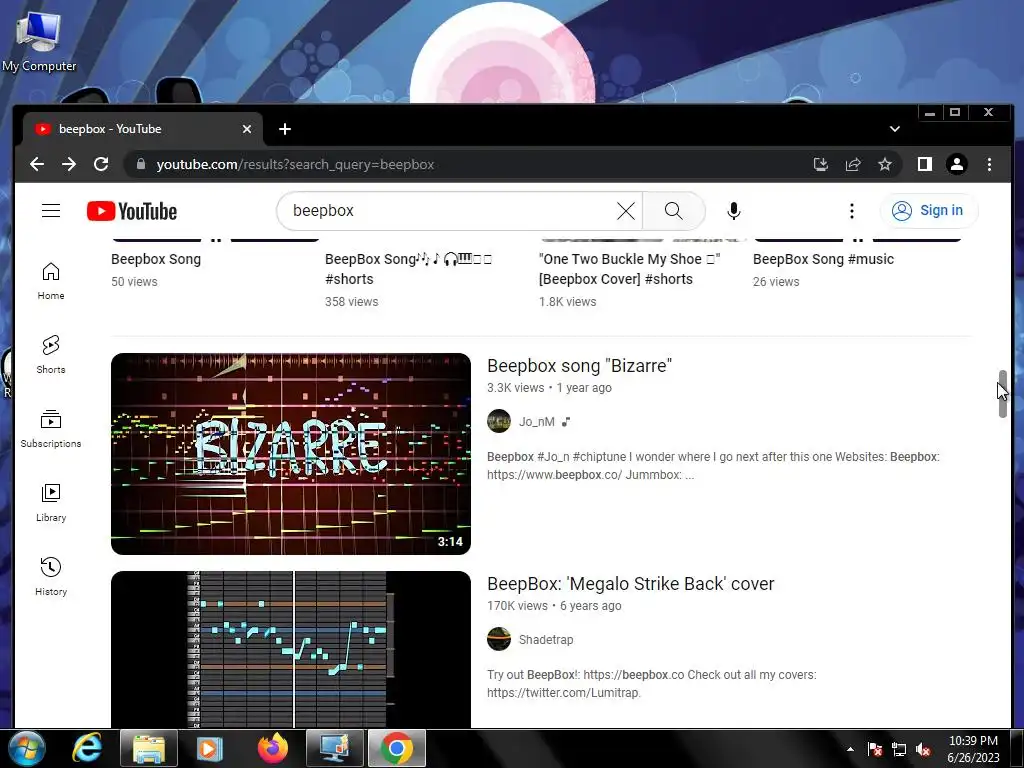This screenshot has height=768, width=1024.
Task: Open 'Megalo Strike Back' cover title
Action: click(631, 584)
